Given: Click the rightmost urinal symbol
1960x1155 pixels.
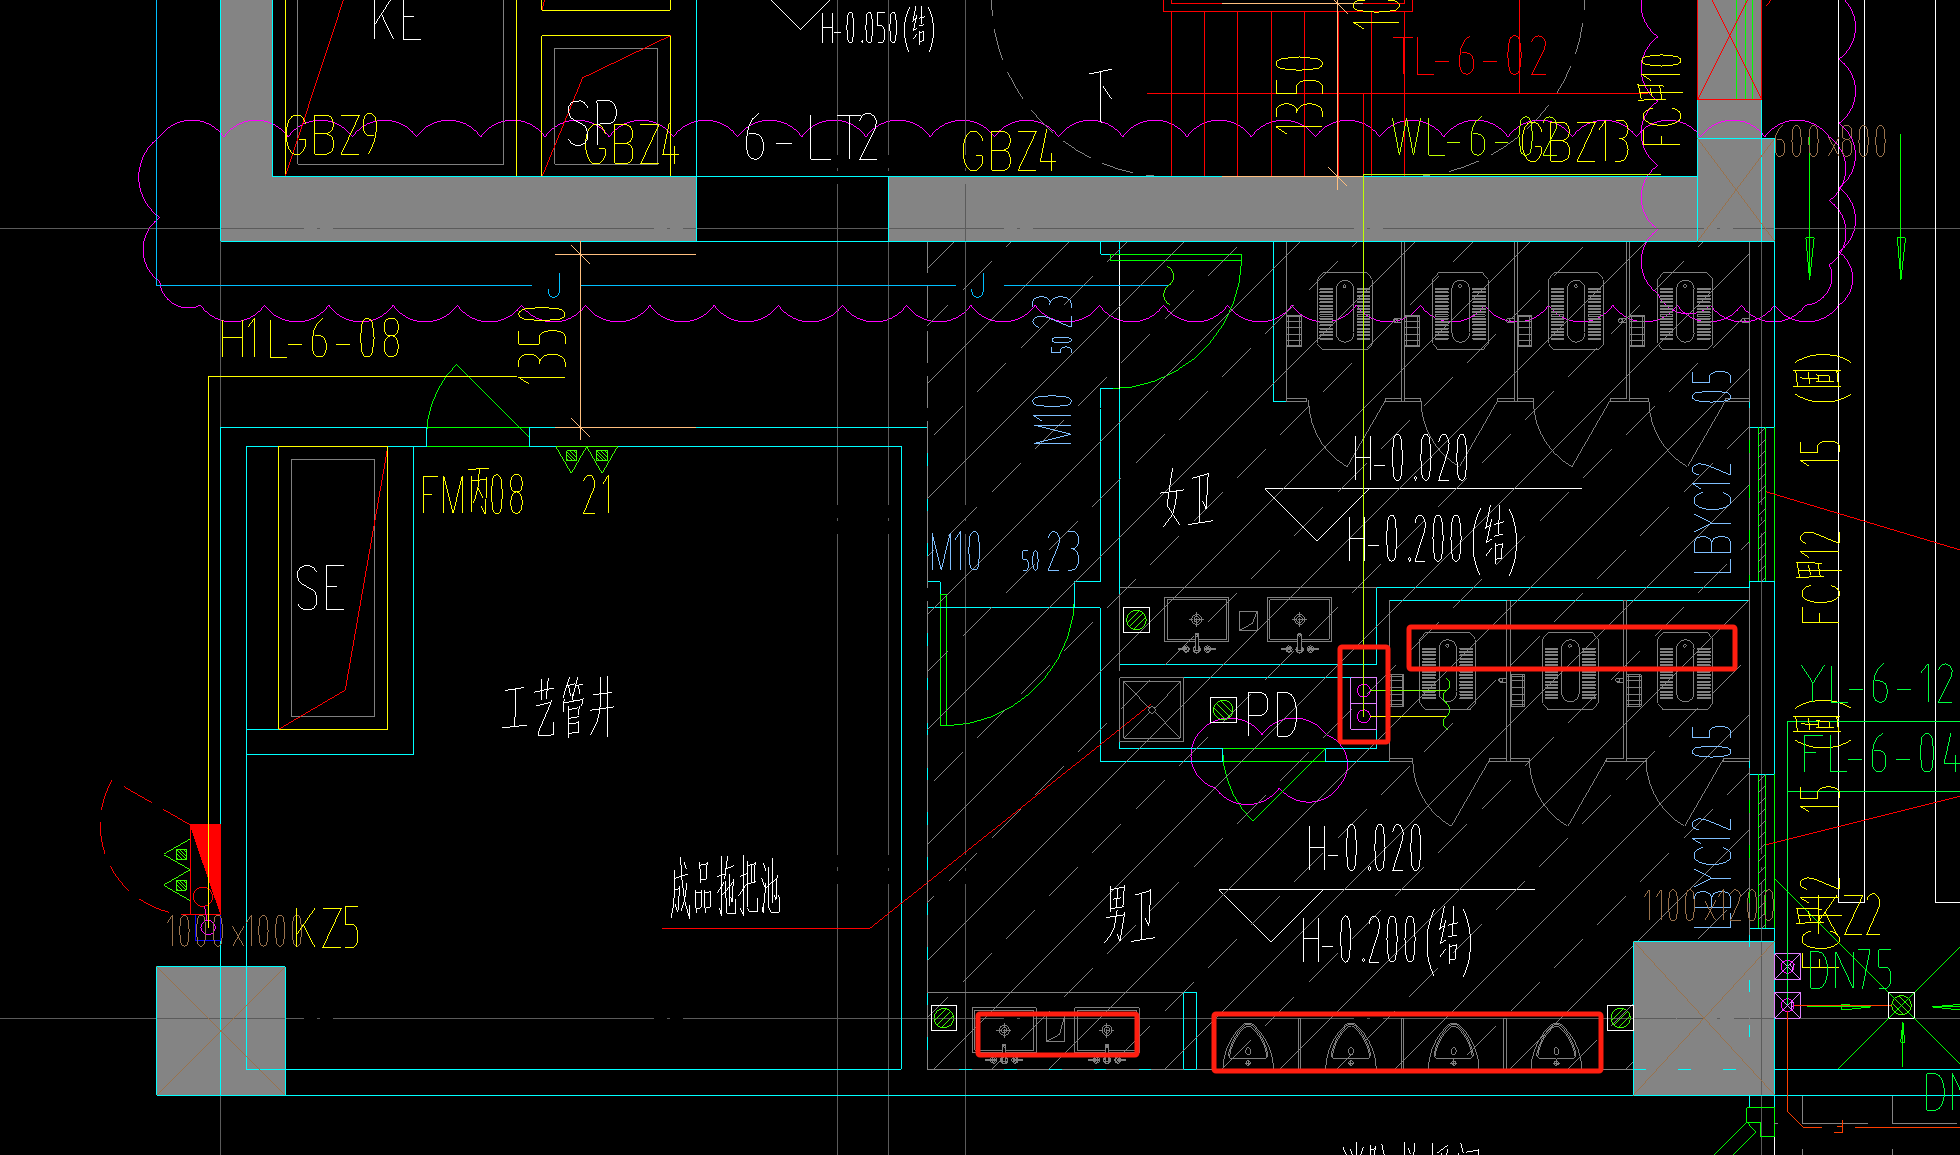Looking at the screenshot, I should click(1556, 1045).
